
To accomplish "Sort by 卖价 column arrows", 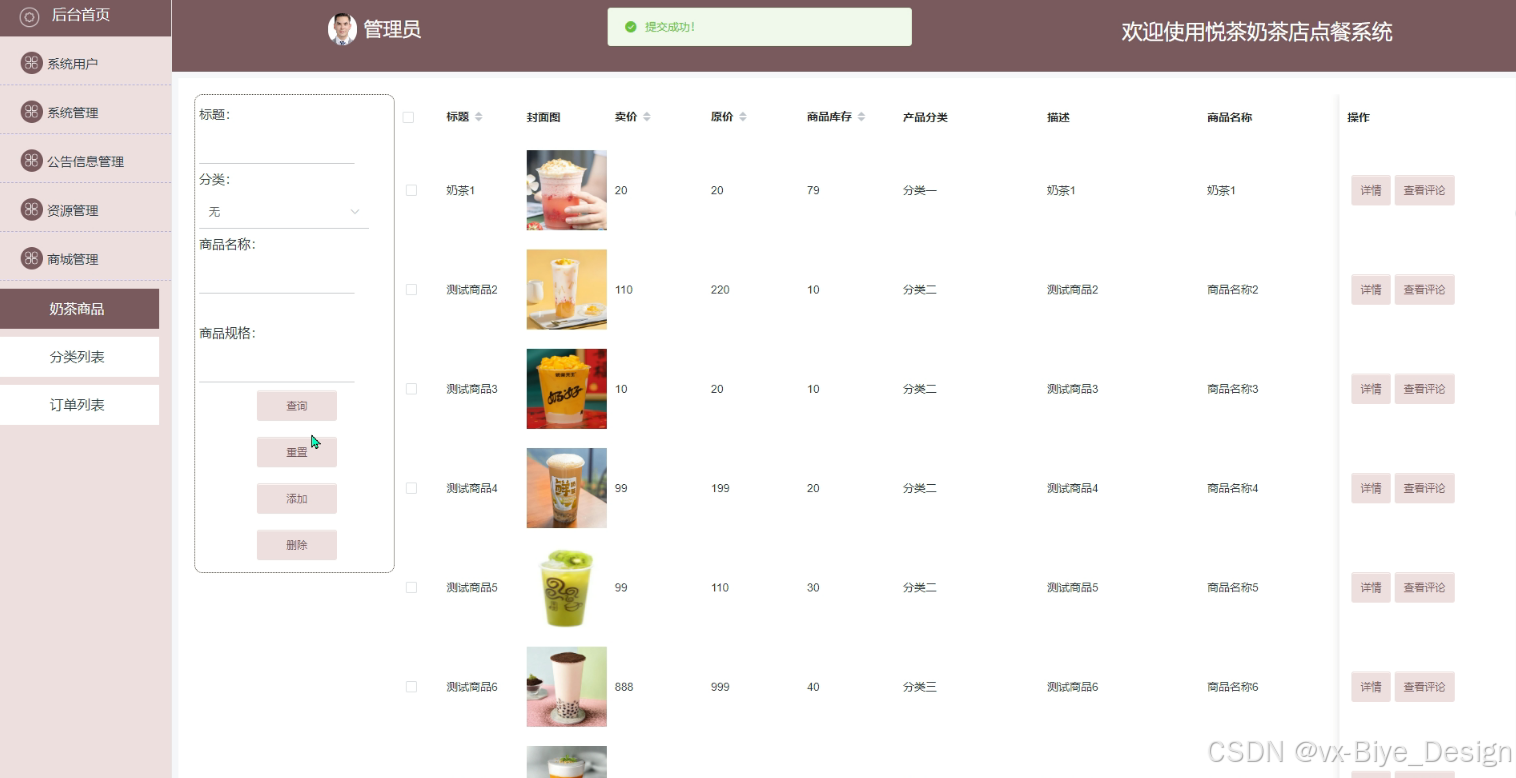I will click(x=646, y=117).
